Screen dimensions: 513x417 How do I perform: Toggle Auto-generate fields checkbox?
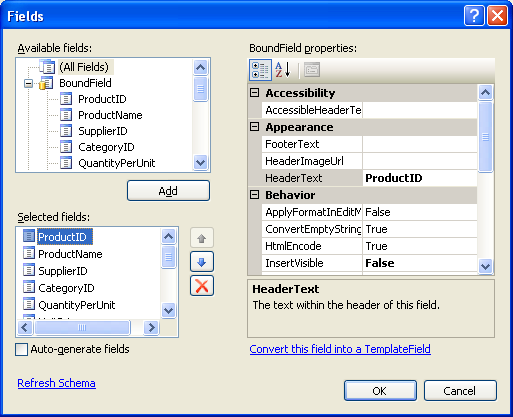(x=22, y=349)
